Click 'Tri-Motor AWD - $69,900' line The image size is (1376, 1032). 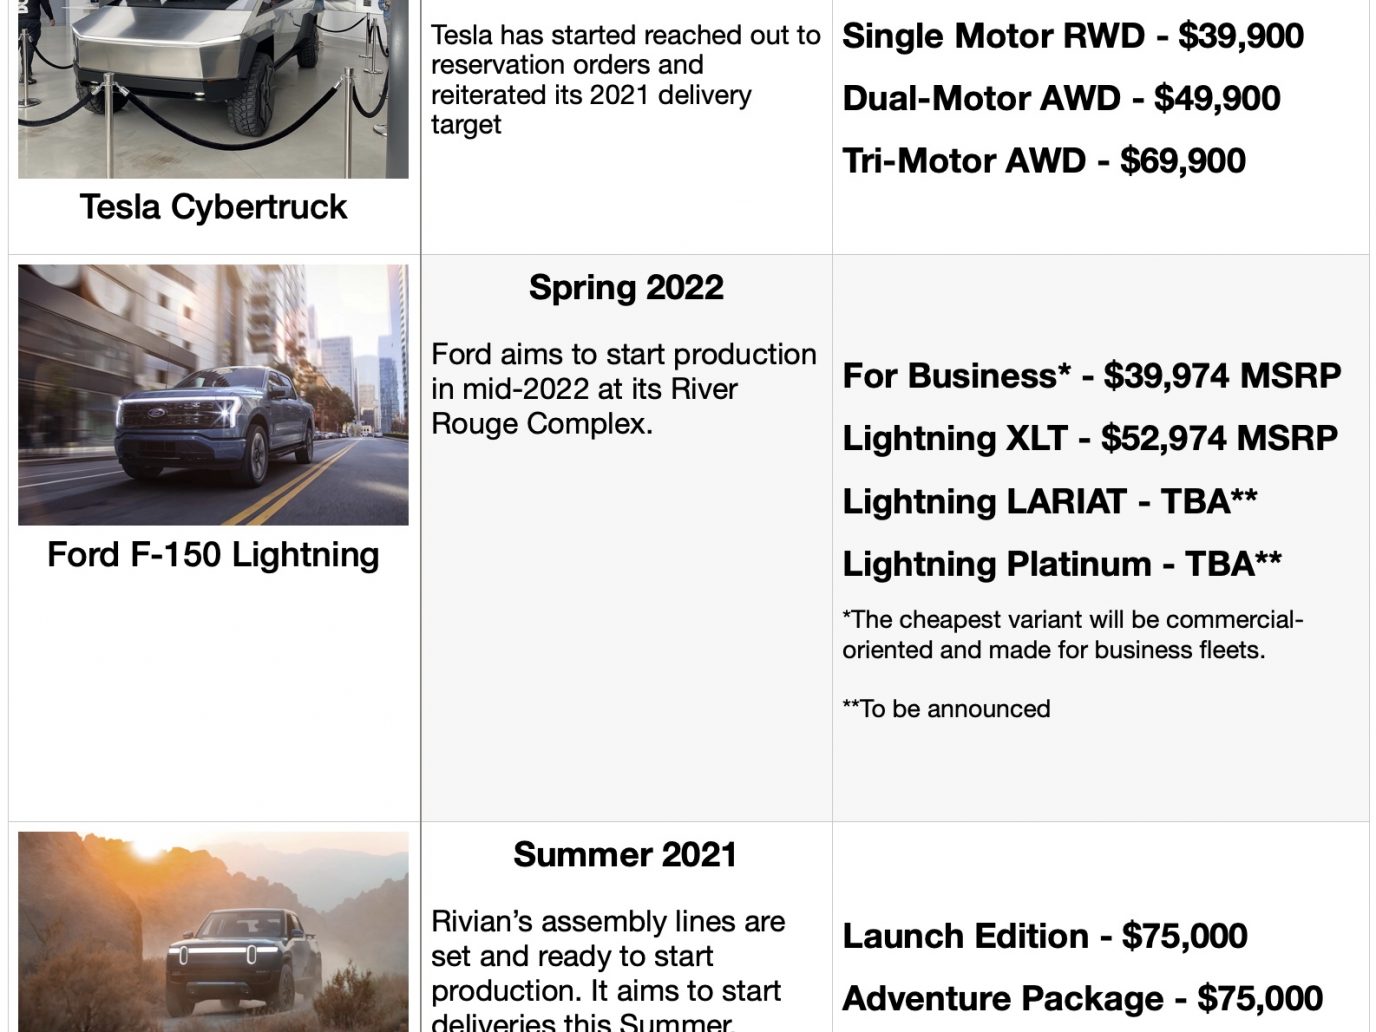(1044, 161)
